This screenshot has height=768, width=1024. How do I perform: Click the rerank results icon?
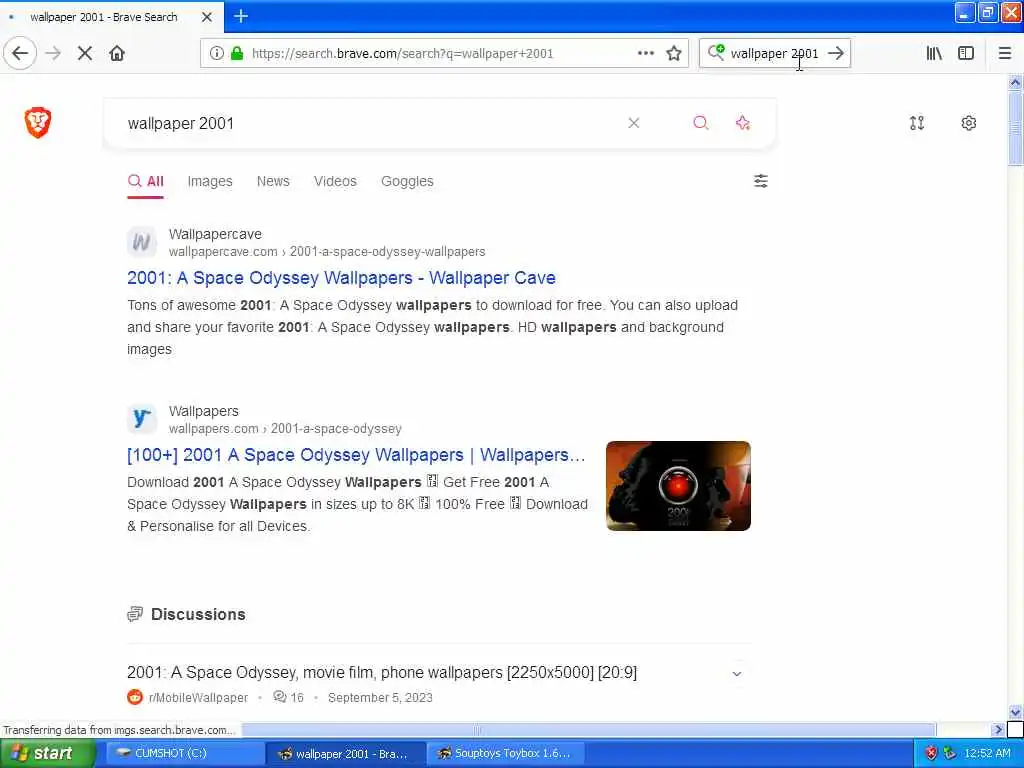pos(917,123)
